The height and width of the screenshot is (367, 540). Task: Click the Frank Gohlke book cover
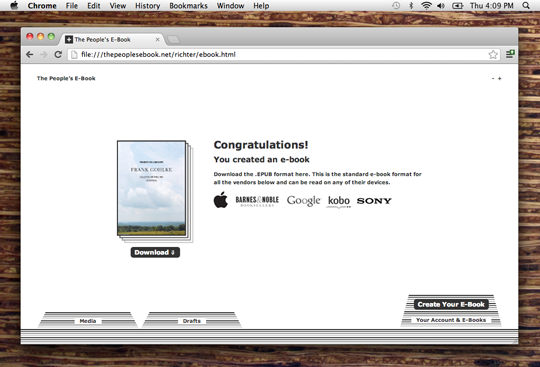(x=152, y=188)
